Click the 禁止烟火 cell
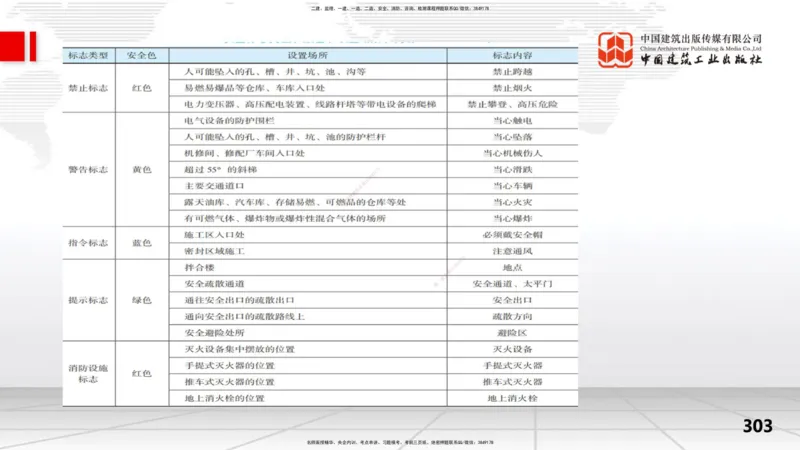800x450 pixels. point(512,88)
